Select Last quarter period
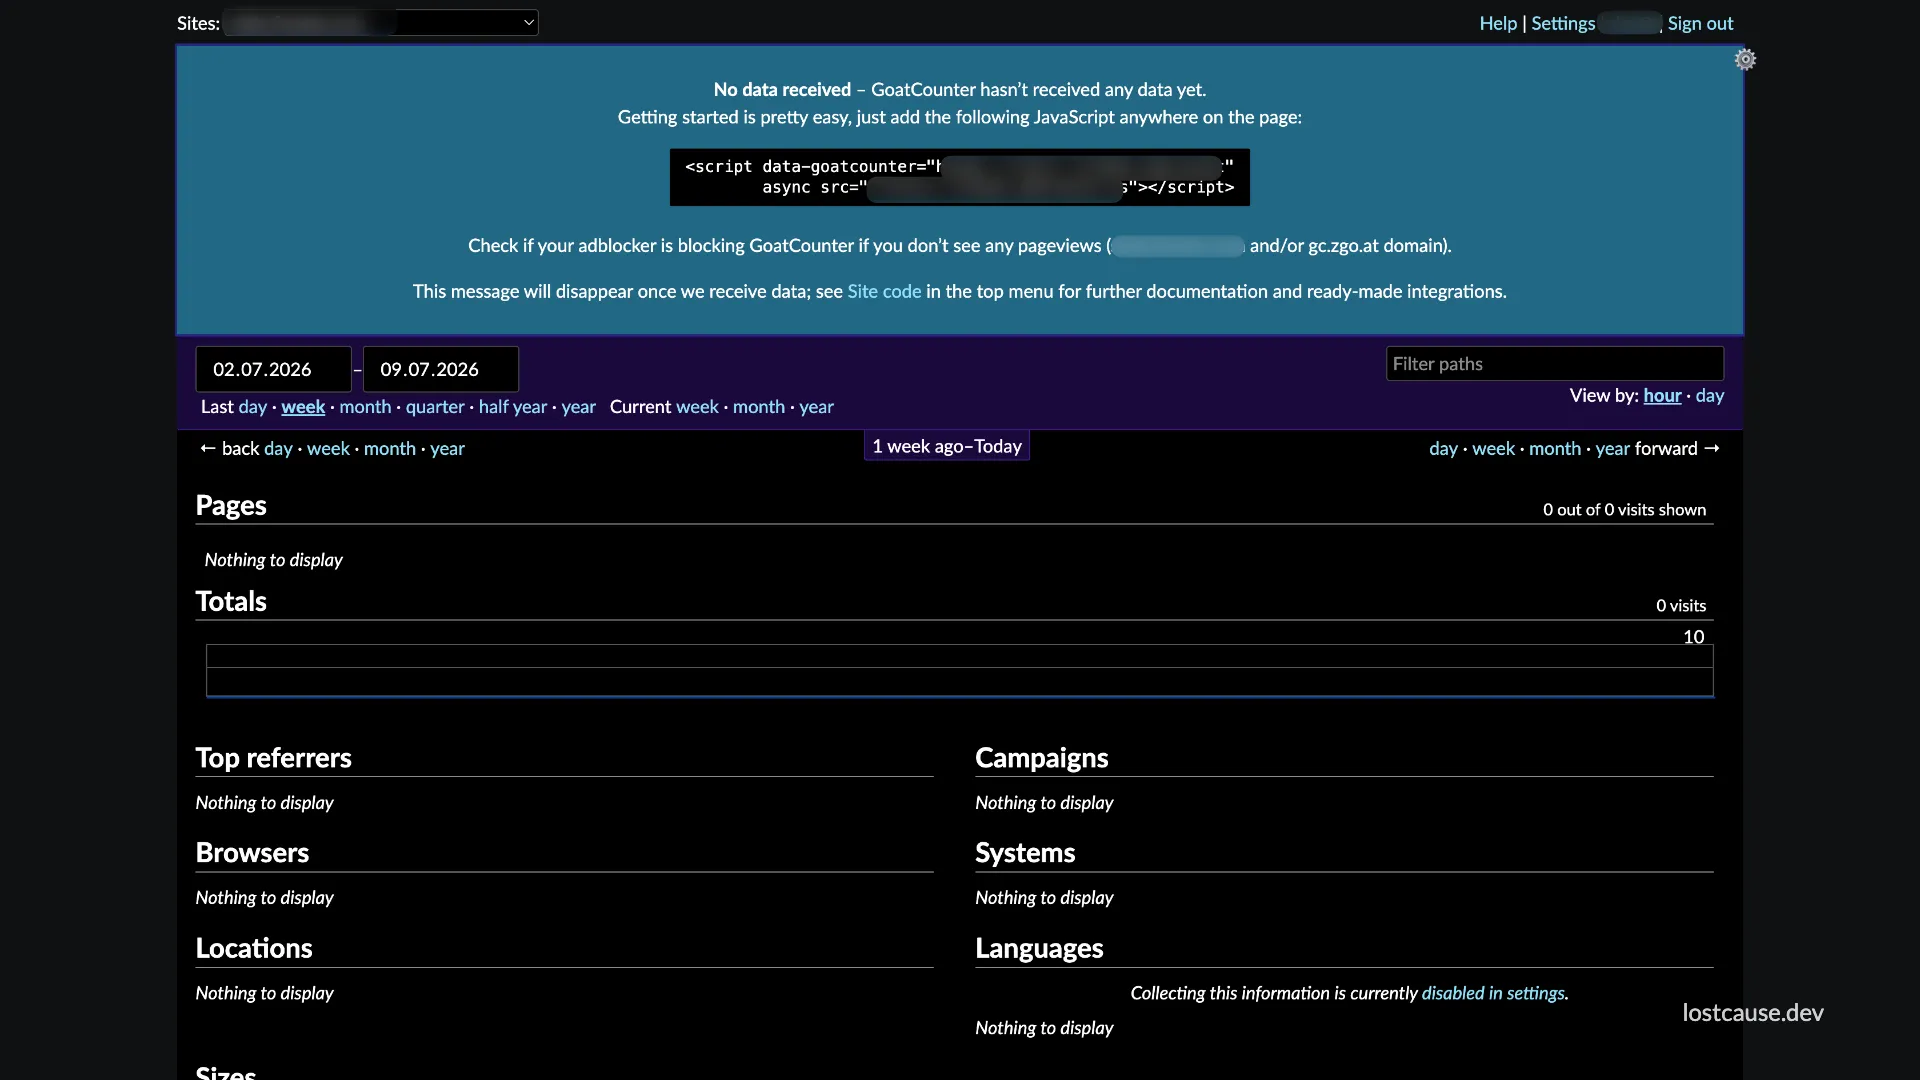 pyautogui.click(x=435, y=407)
